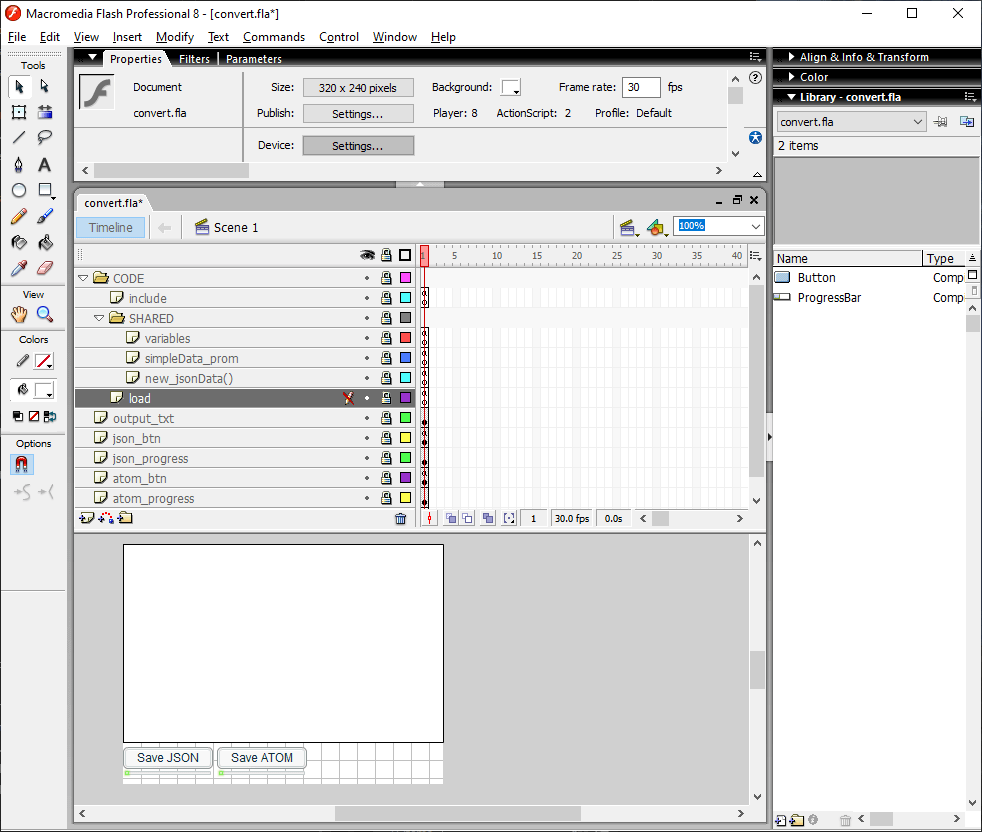Activate the Zoom tool

(x=45, y=314)
